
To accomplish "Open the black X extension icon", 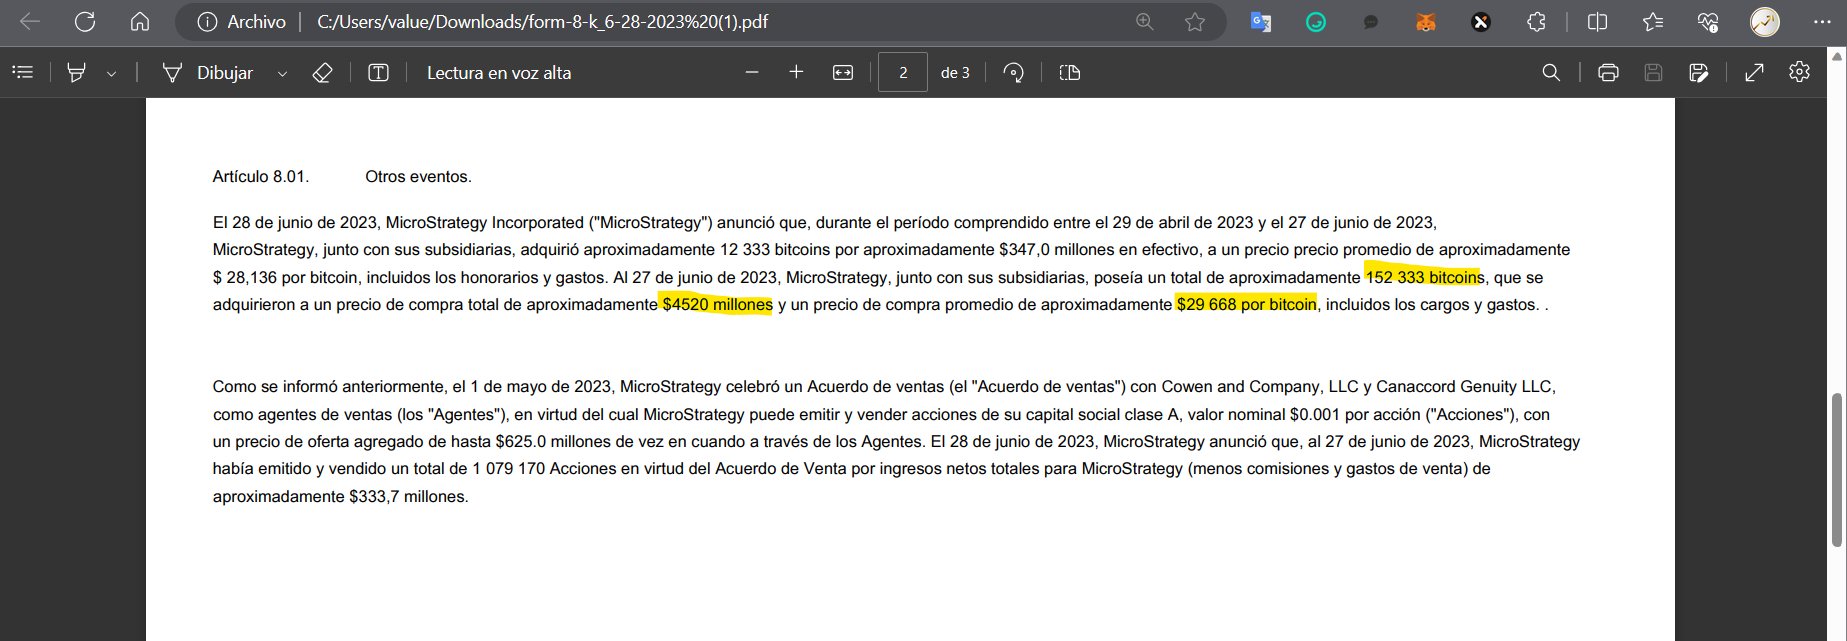I will point(1481,22).
